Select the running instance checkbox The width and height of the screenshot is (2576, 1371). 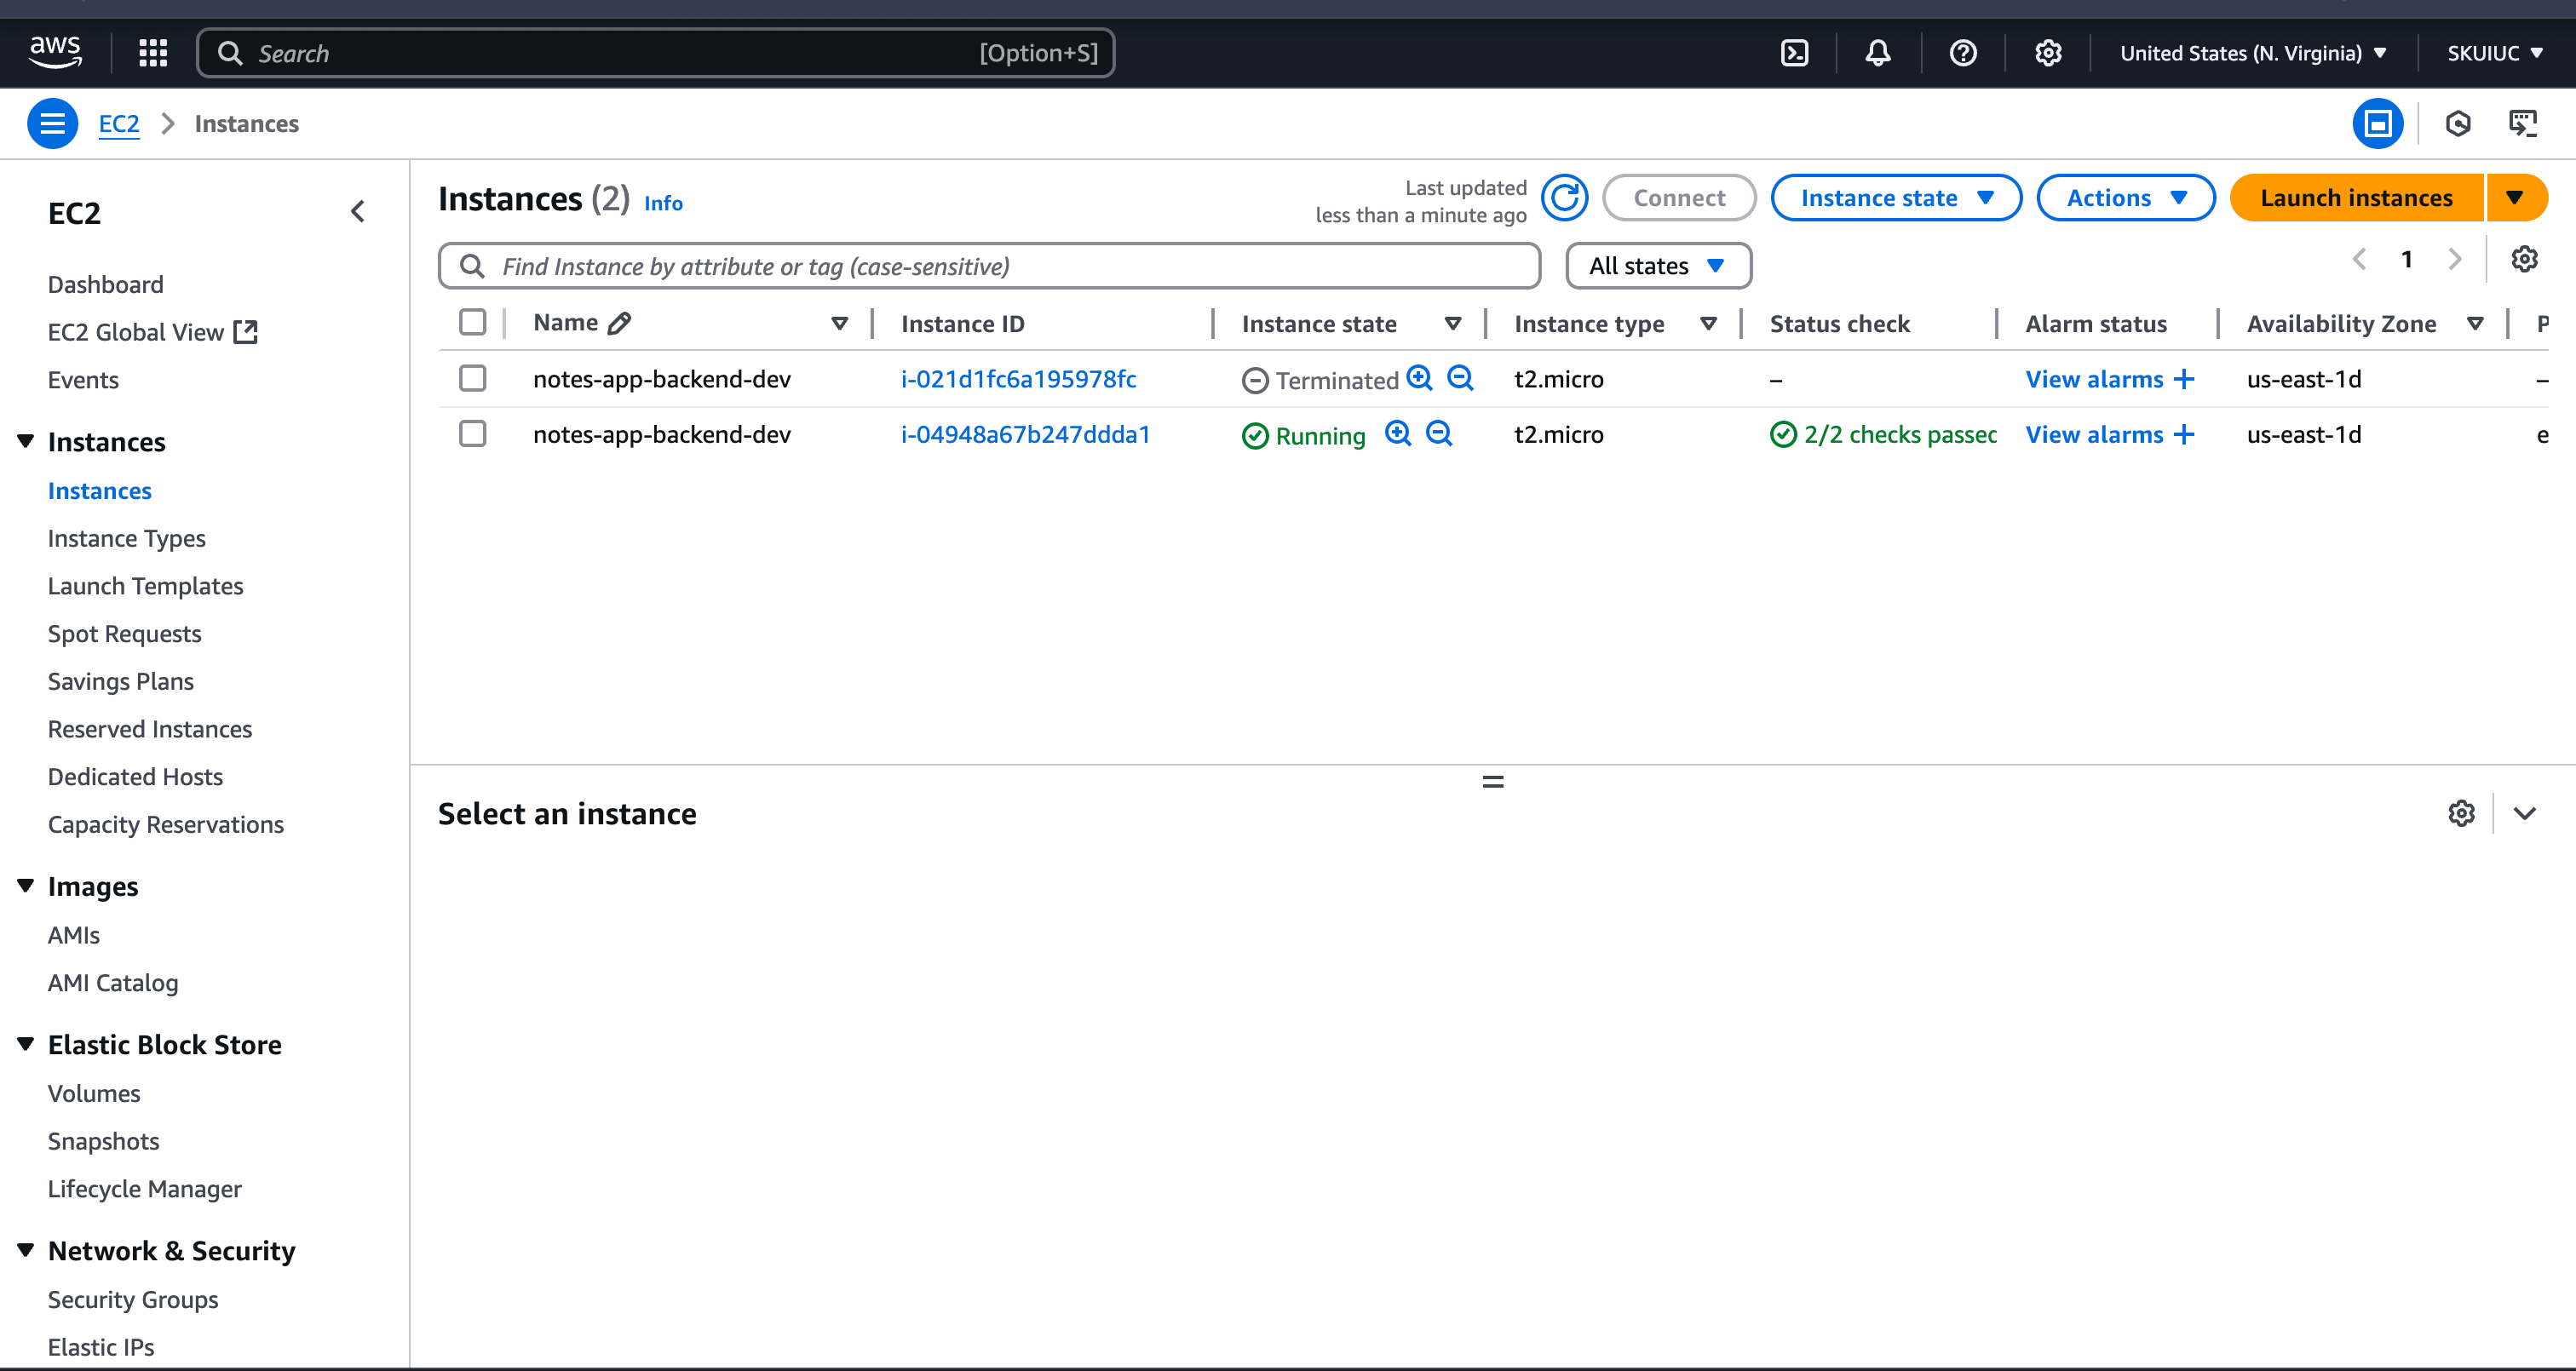click(x=472, y=434)
